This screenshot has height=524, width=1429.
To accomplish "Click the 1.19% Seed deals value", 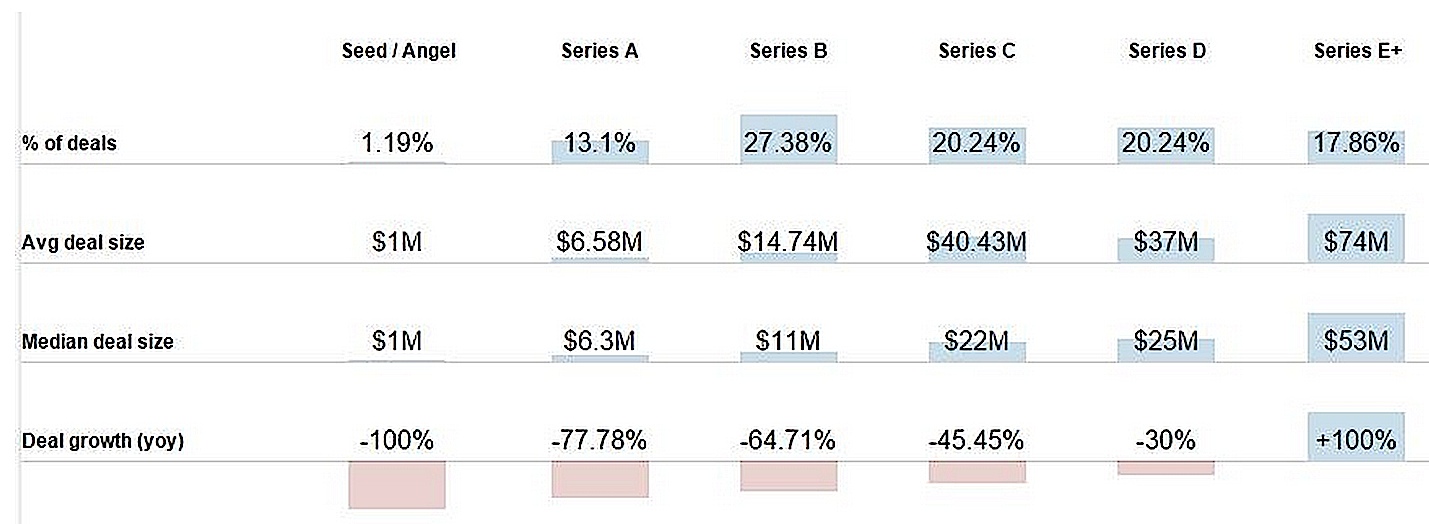I will [x=398, y=143].
